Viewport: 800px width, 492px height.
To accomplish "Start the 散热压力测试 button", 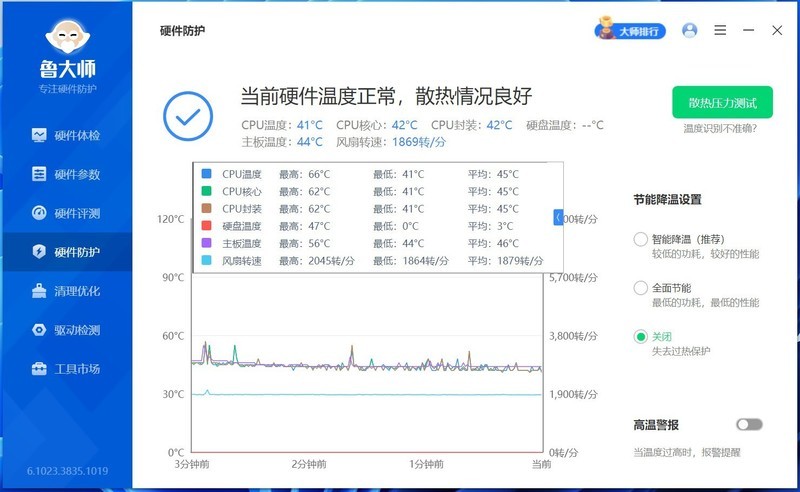I will pos(722,103).
